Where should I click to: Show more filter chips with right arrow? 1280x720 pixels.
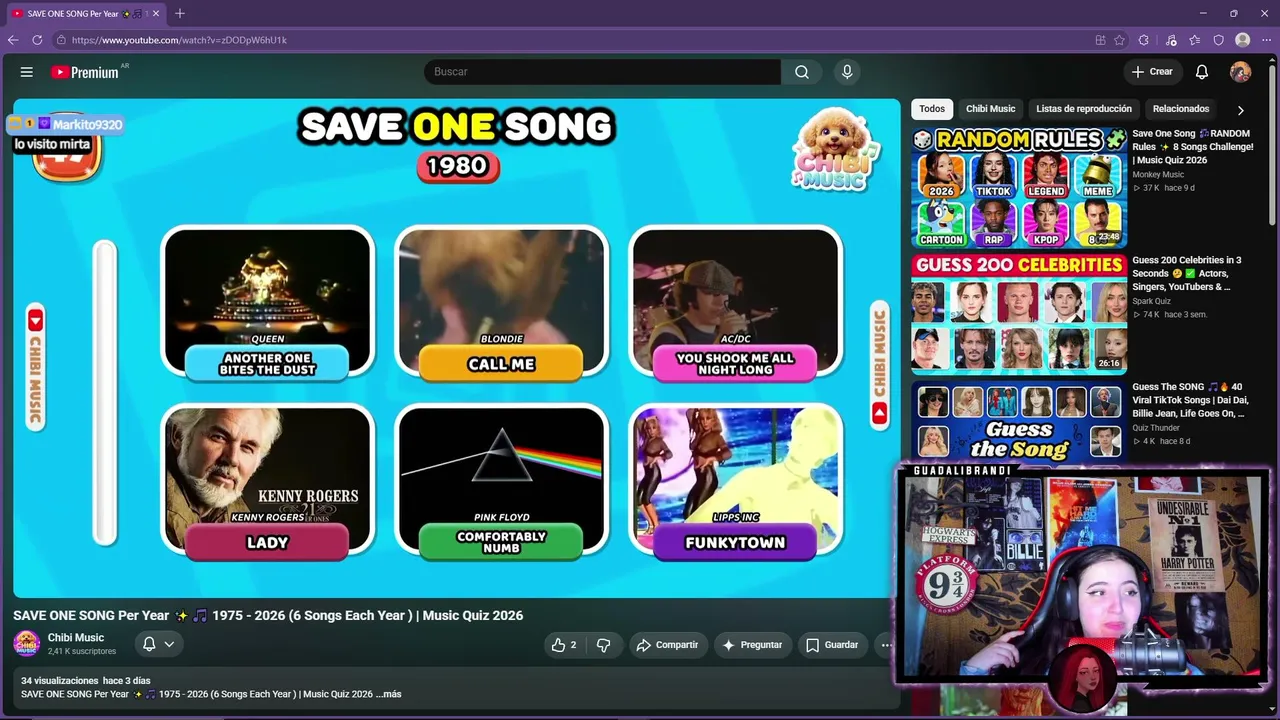click(x=1240, y=110)
